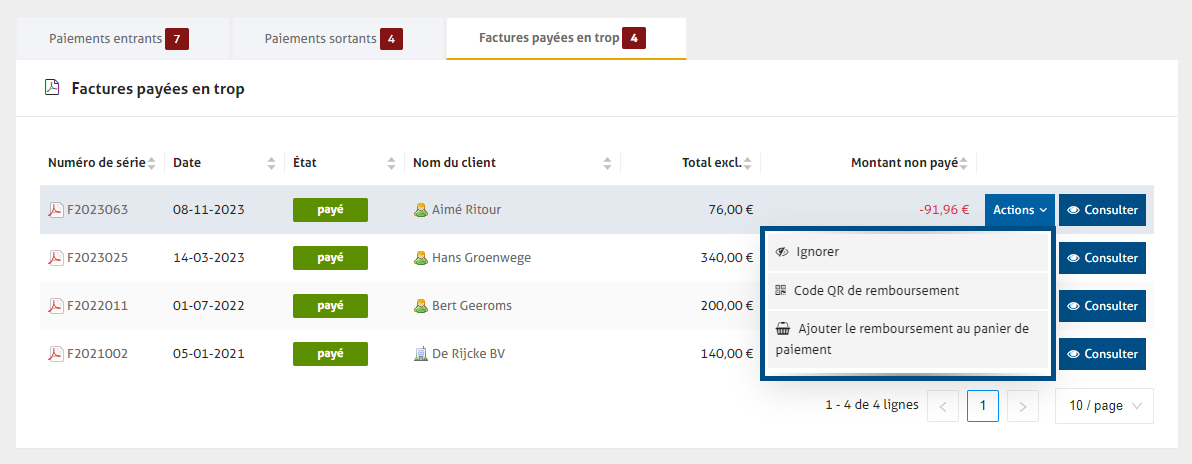Viewport: 1192px width, 464px height.
Task: Select page 1 in pagination
Action: [x=983, y=406]
